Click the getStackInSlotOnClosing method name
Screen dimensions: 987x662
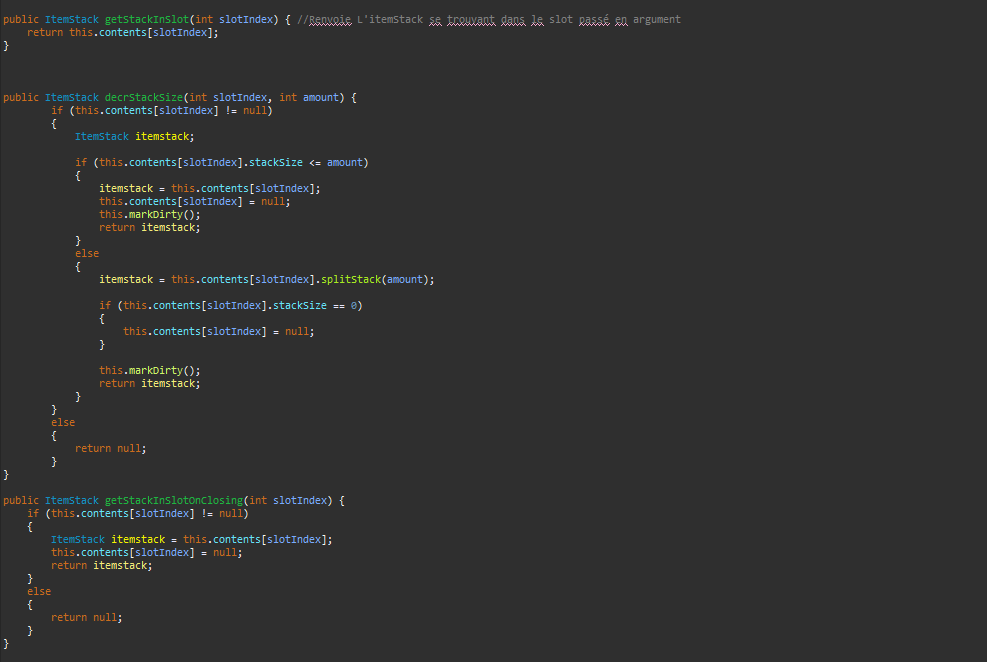tap(173, 500)
